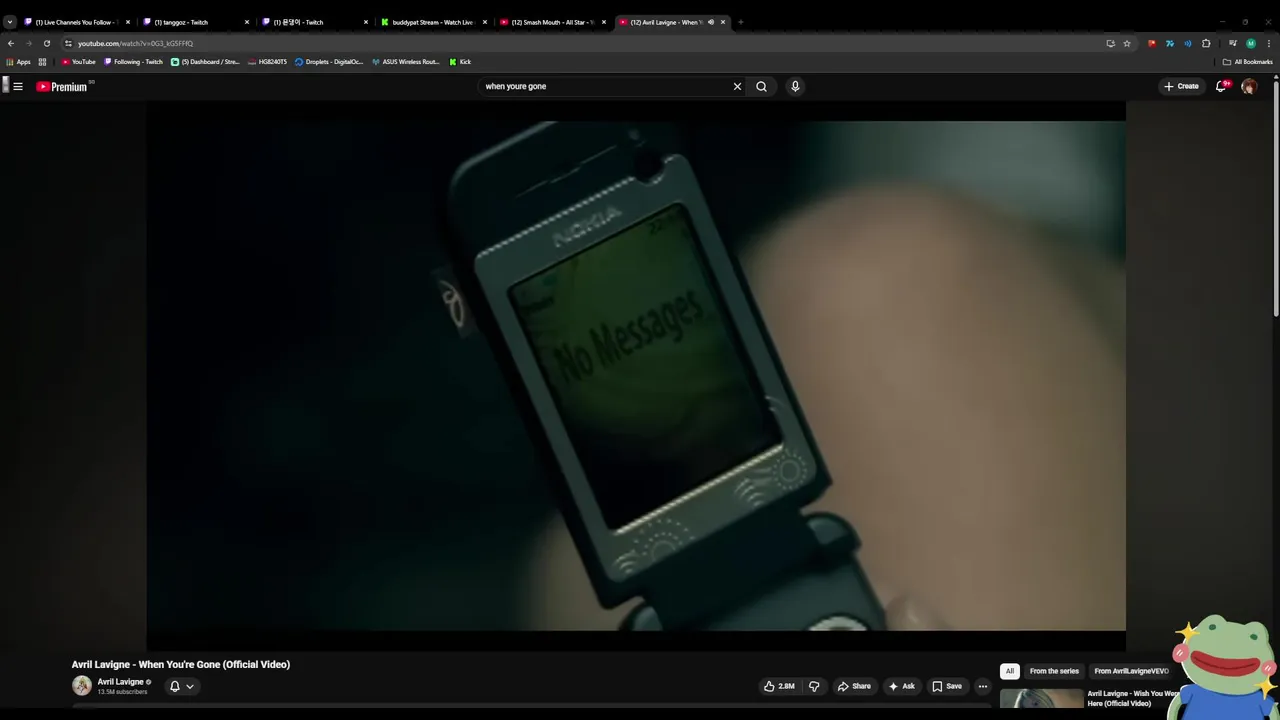Open the media controls toolbar icon
1280x720 pixels.
coord(1233,43)
